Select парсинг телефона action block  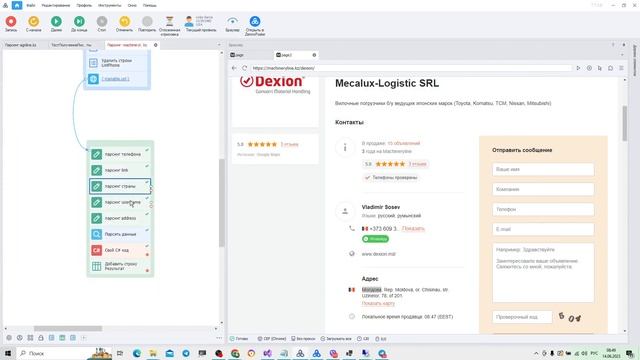(120, 154)
